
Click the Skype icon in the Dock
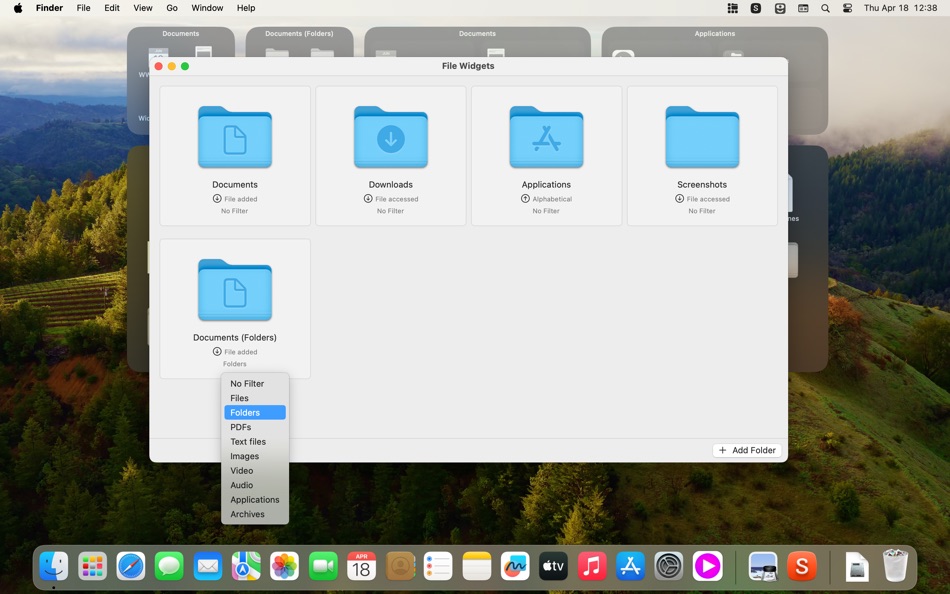800,566
